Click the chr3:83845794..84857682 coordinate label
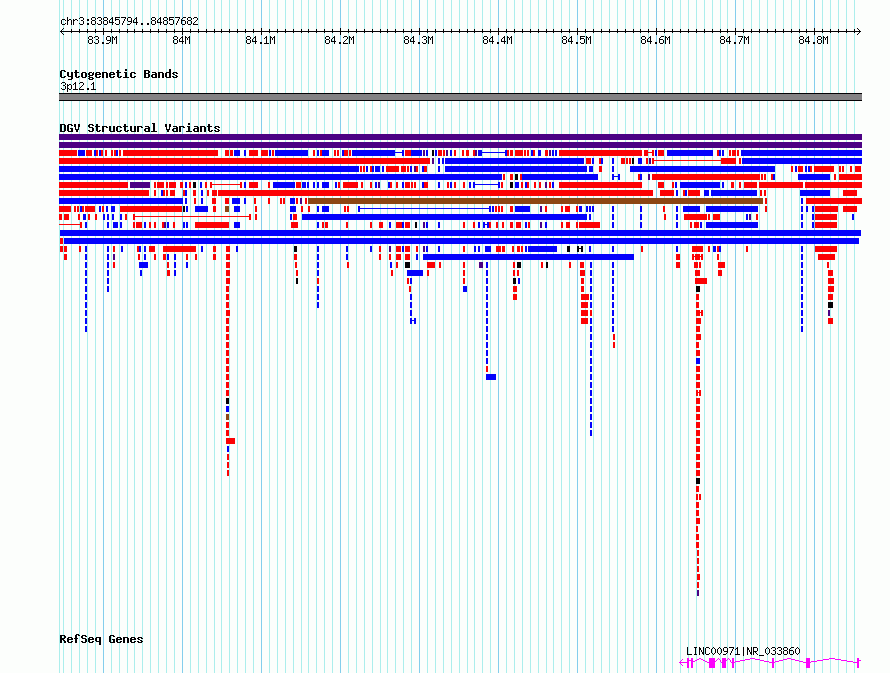This screenshot has width=890, height=673. click(x=129, y=22)
